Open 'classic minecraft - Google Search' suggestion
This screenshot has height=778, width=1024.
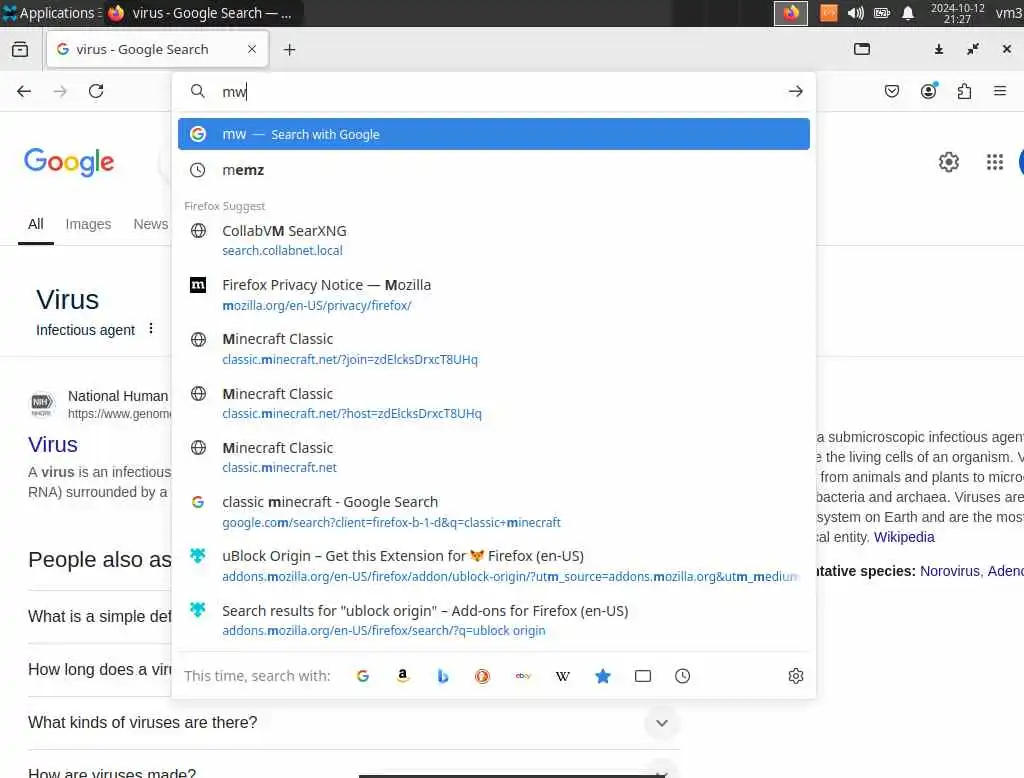click(x=494, y=511)
